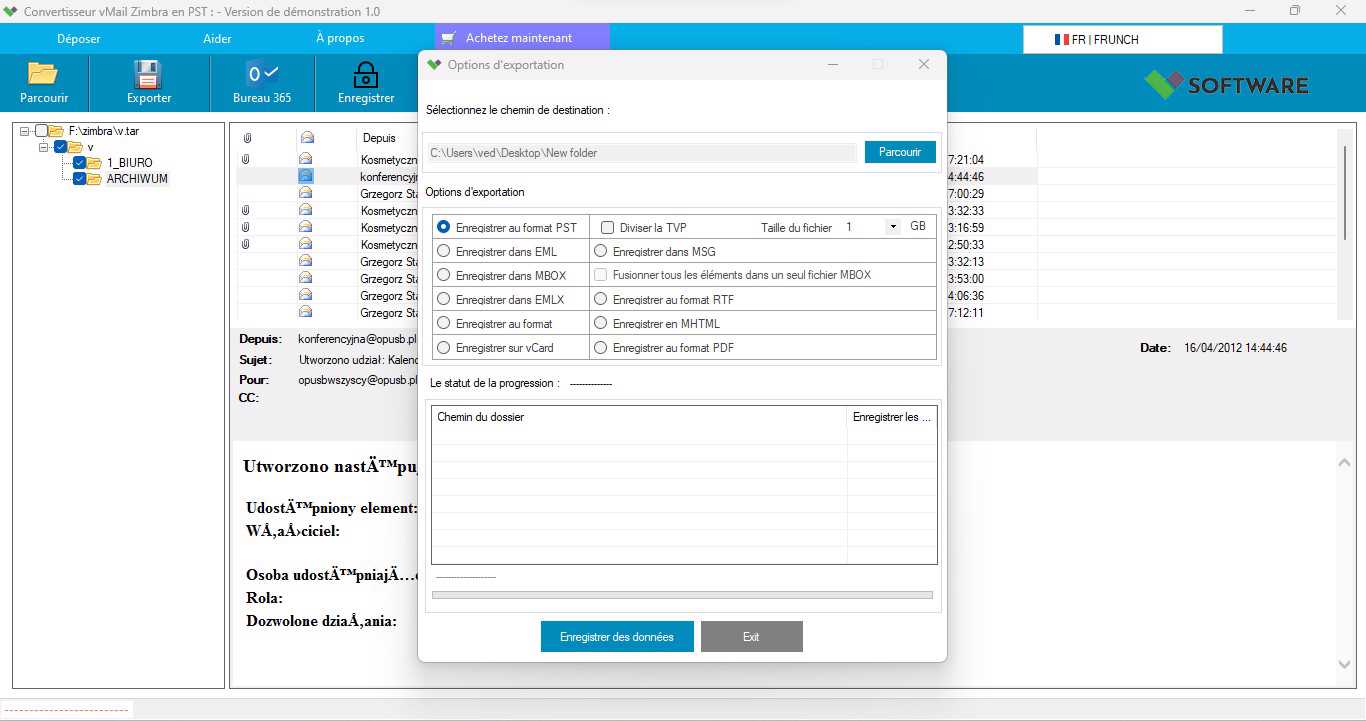Click the Depuis column header
The image size is (1366, 721).
pyautogui.click(x=379, y=138)
